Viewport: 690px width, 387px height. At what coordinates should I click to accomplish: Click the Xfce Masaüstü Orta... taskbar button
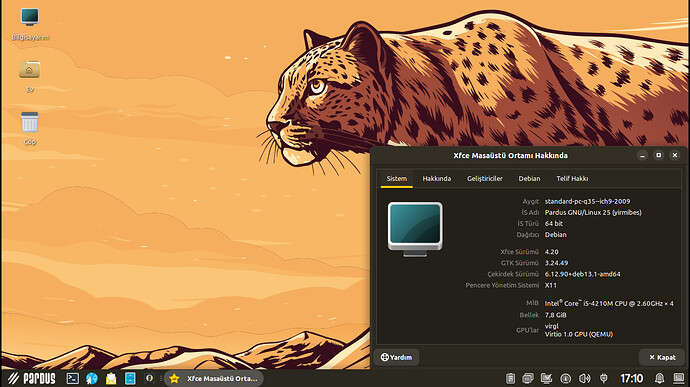(x=214, y=378)
